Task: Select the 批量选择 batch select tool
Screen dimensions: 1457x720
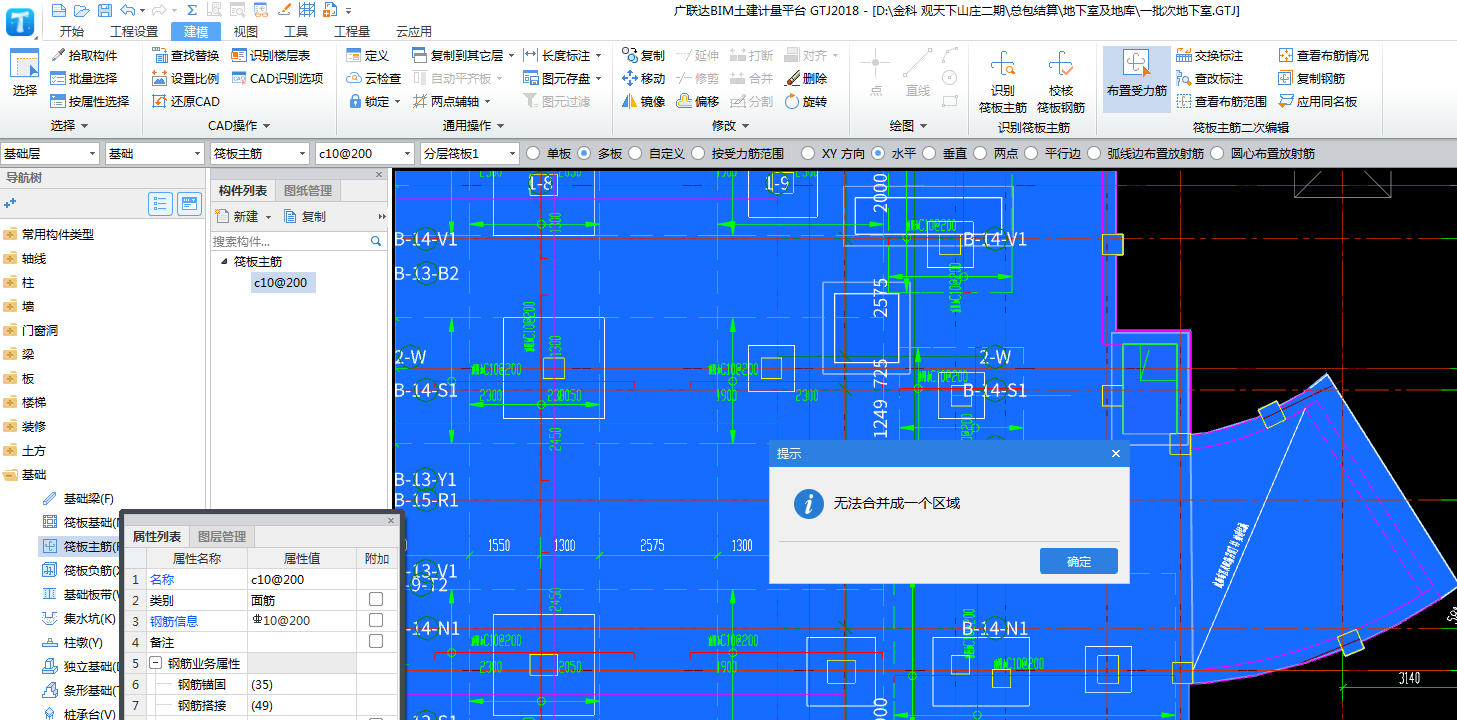Action: (x=84, y=78)
